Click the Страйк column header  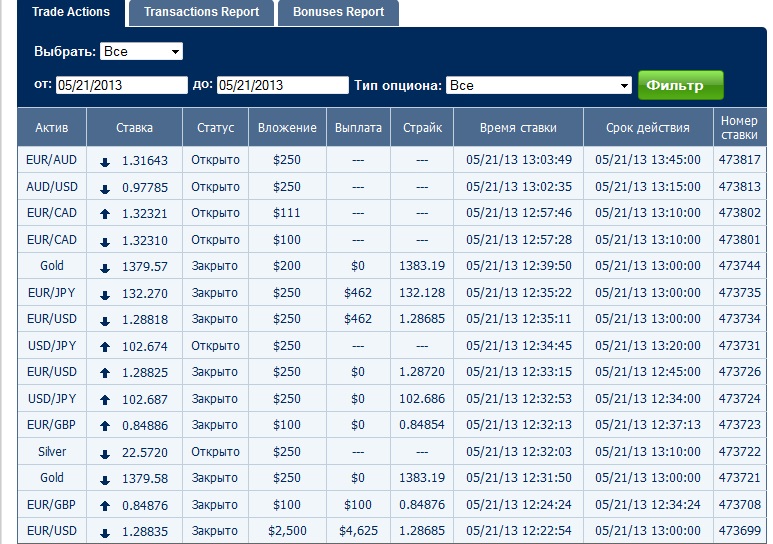click(x=422, y=128)
